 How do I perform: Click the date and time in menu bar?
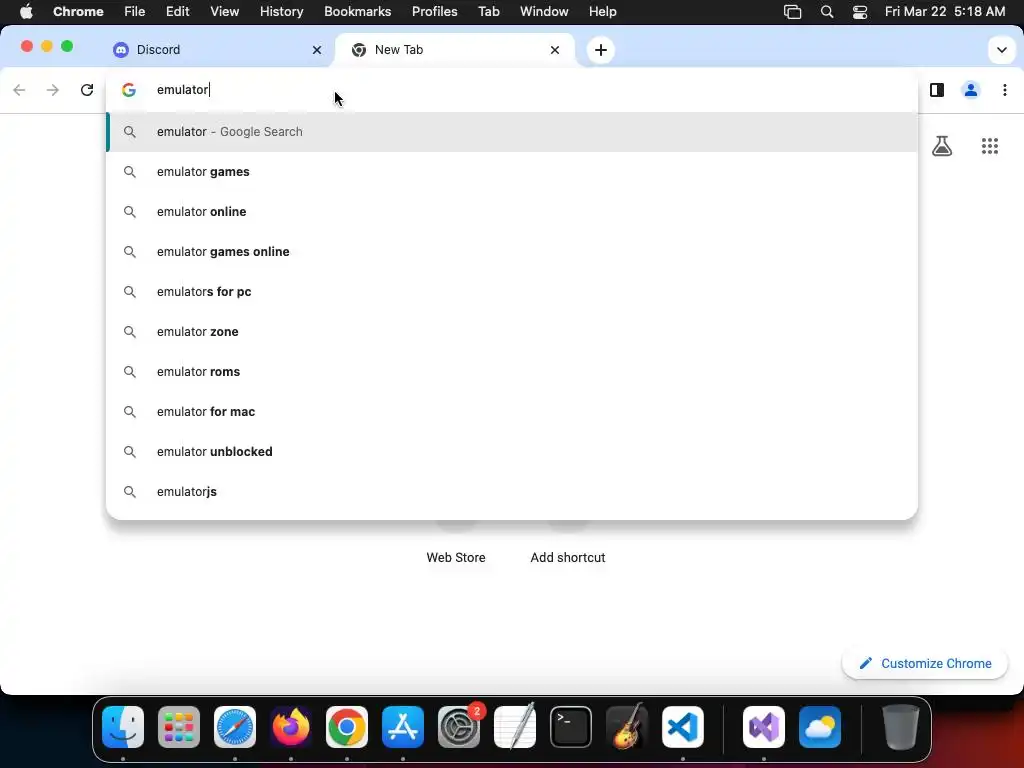[944, 12]
